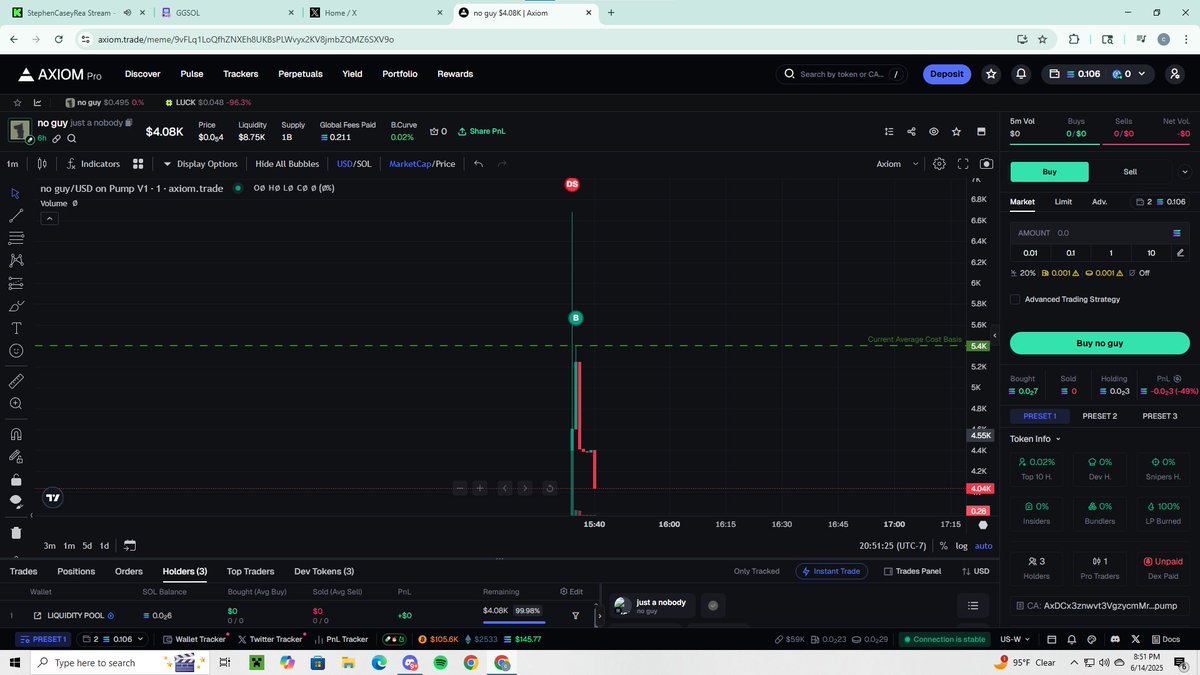Click Hide All Bubbles button
This screenshot has height=675, width=1200.
point(287,164)
